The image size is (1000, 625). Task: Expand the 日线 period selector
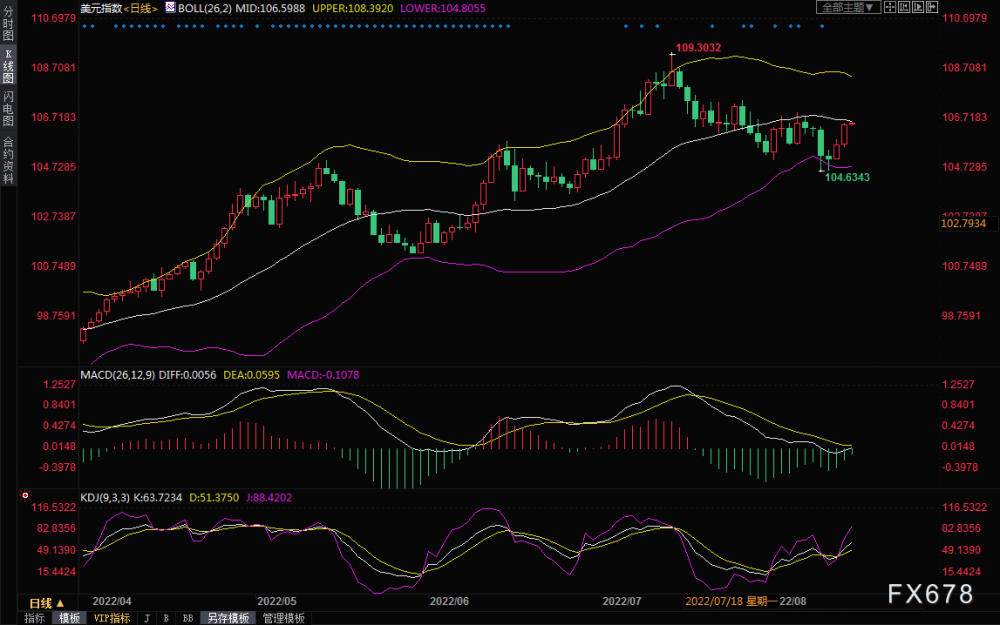pyautogui.click(x=47, y=603)
